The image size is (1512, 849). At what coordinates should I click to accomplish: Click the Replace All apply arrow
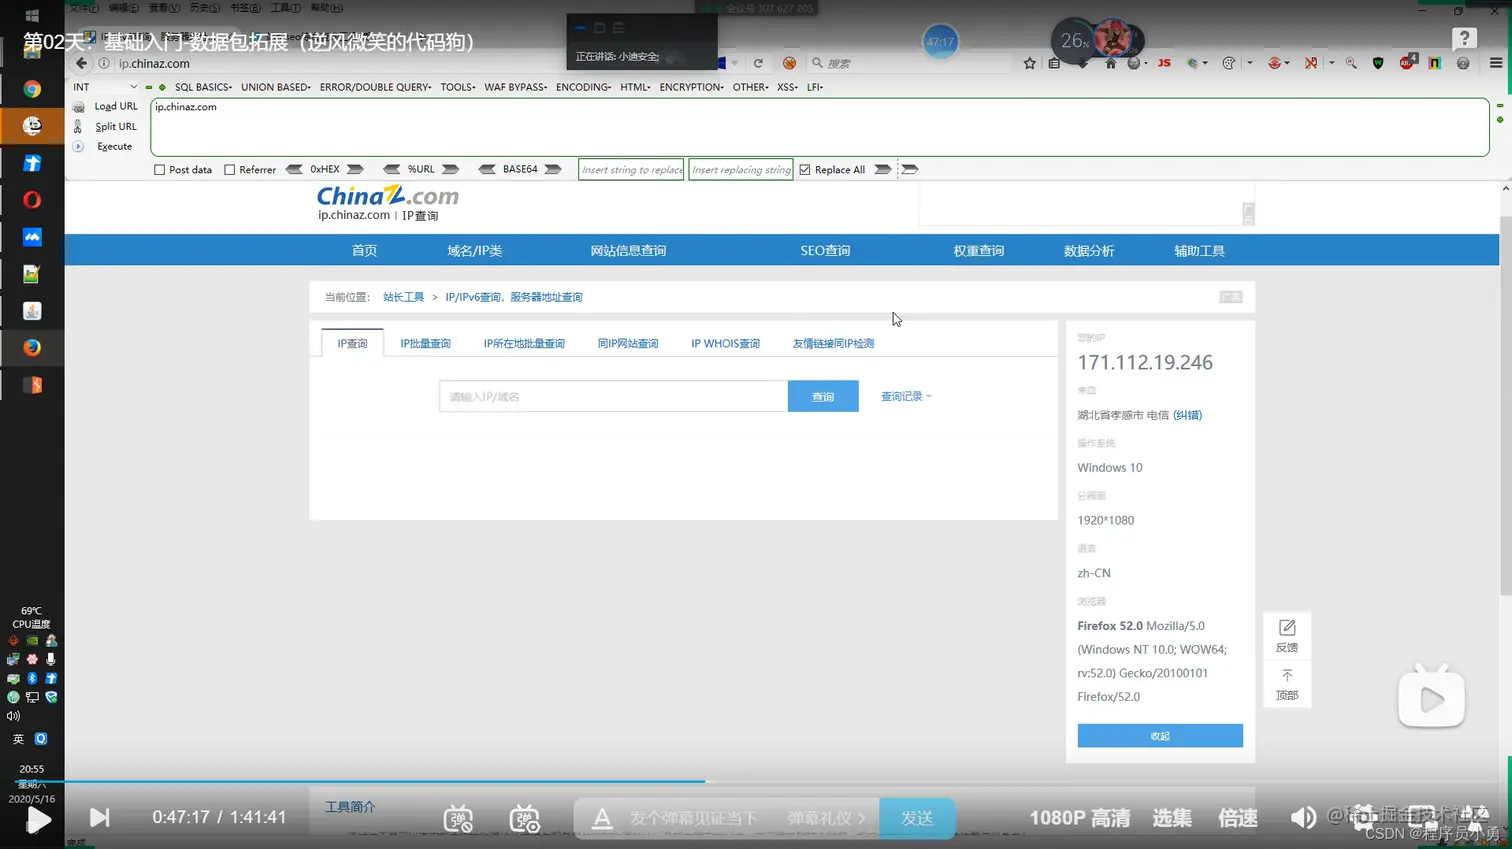(x=883, y=169)
